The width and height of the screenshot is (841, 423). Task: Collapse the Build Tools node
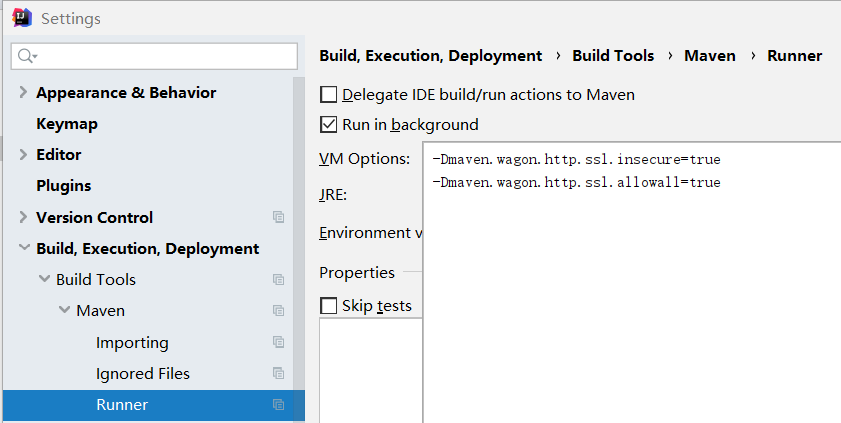click(x=45, y=279)
